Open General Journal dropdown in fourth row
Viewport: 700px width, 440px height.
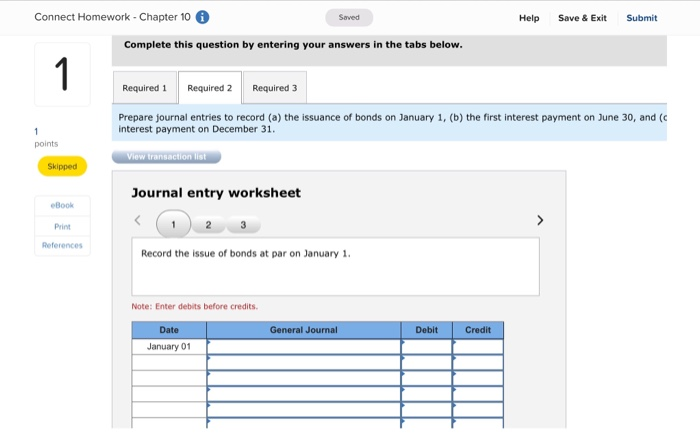tap(304, 394)
